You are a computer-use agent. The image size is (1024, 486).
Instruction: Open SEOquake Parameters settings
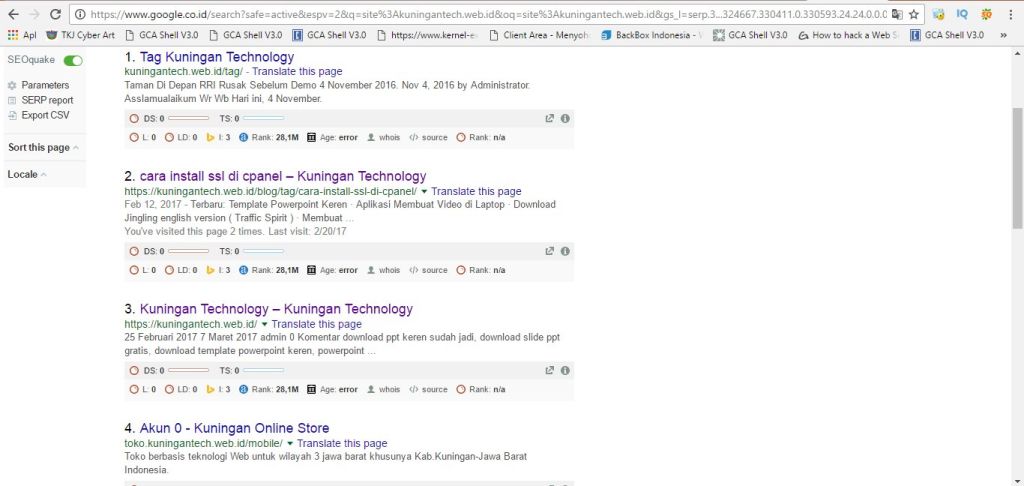(x=39, y=85)
